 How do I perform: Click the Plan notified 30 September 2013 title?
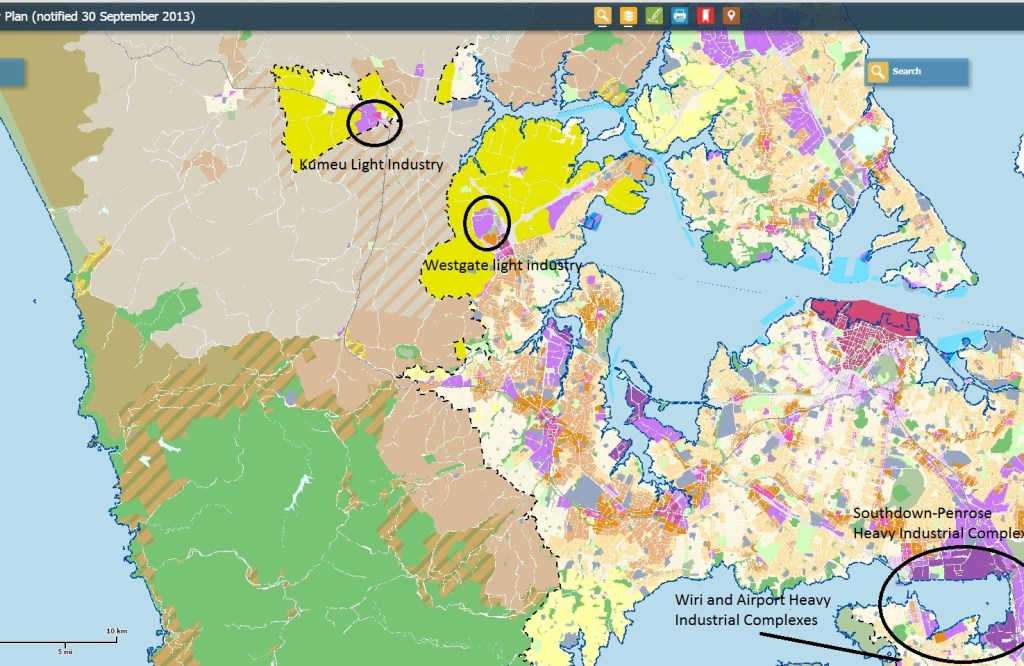click(98, 17)
